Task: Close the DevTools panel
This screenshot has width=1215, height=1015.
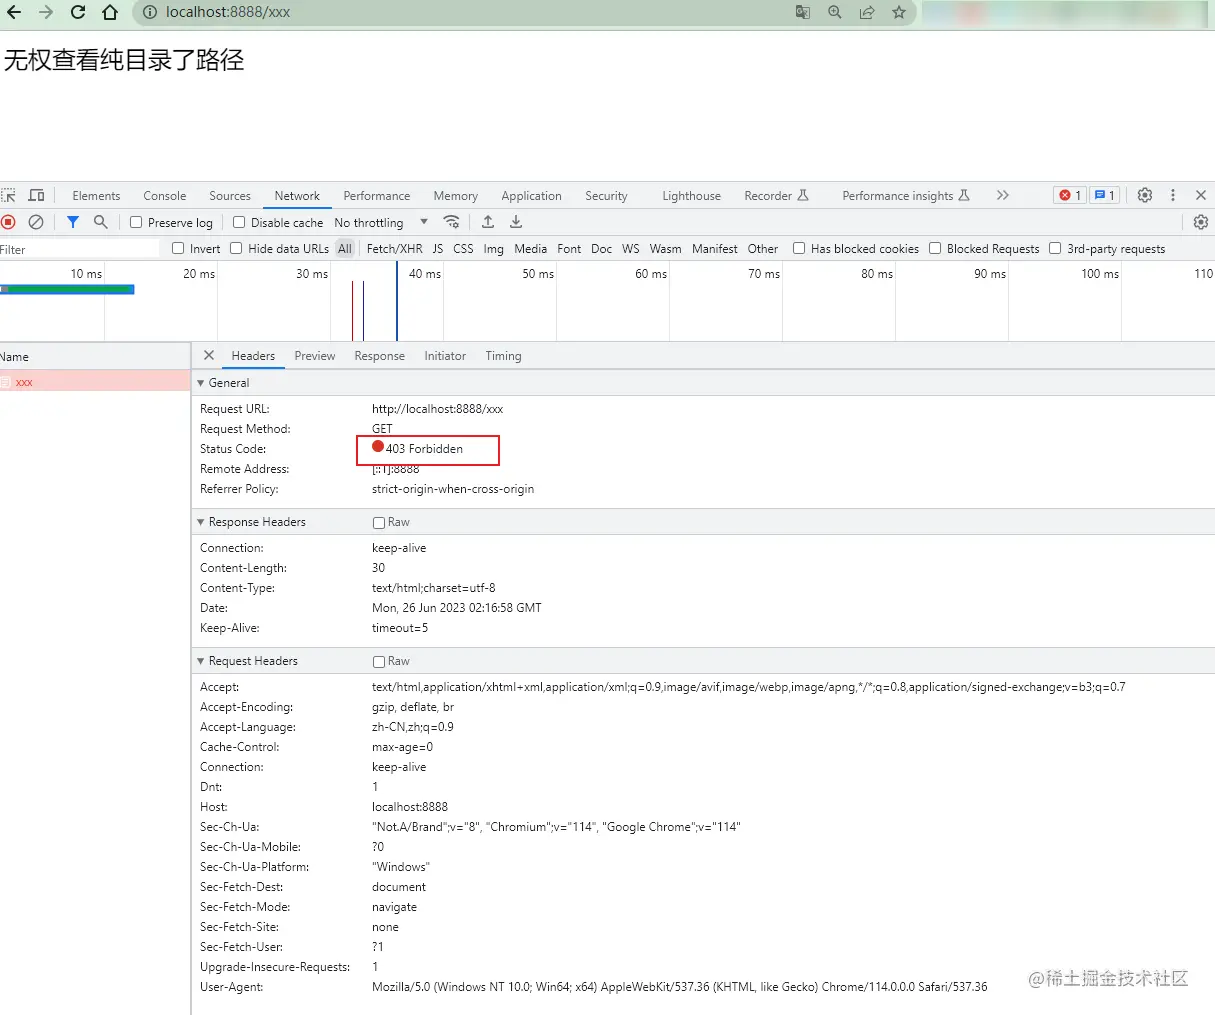Action: pyautogui.click(x=1201, y=195)
